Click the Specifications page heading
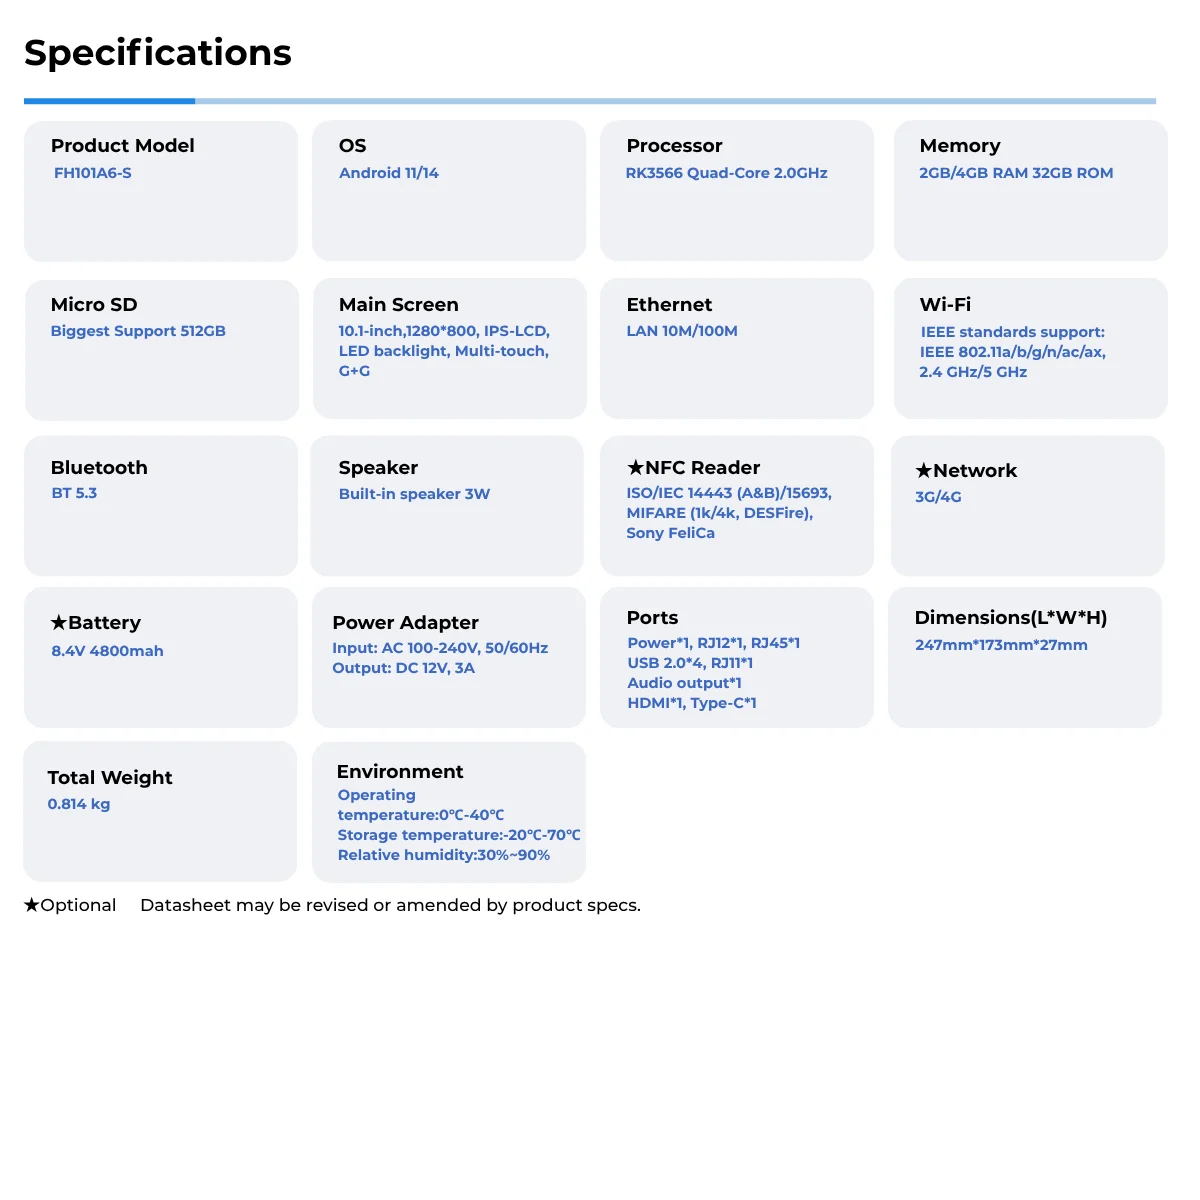This screenshot has width=1200, height=1200. [158, 53]
